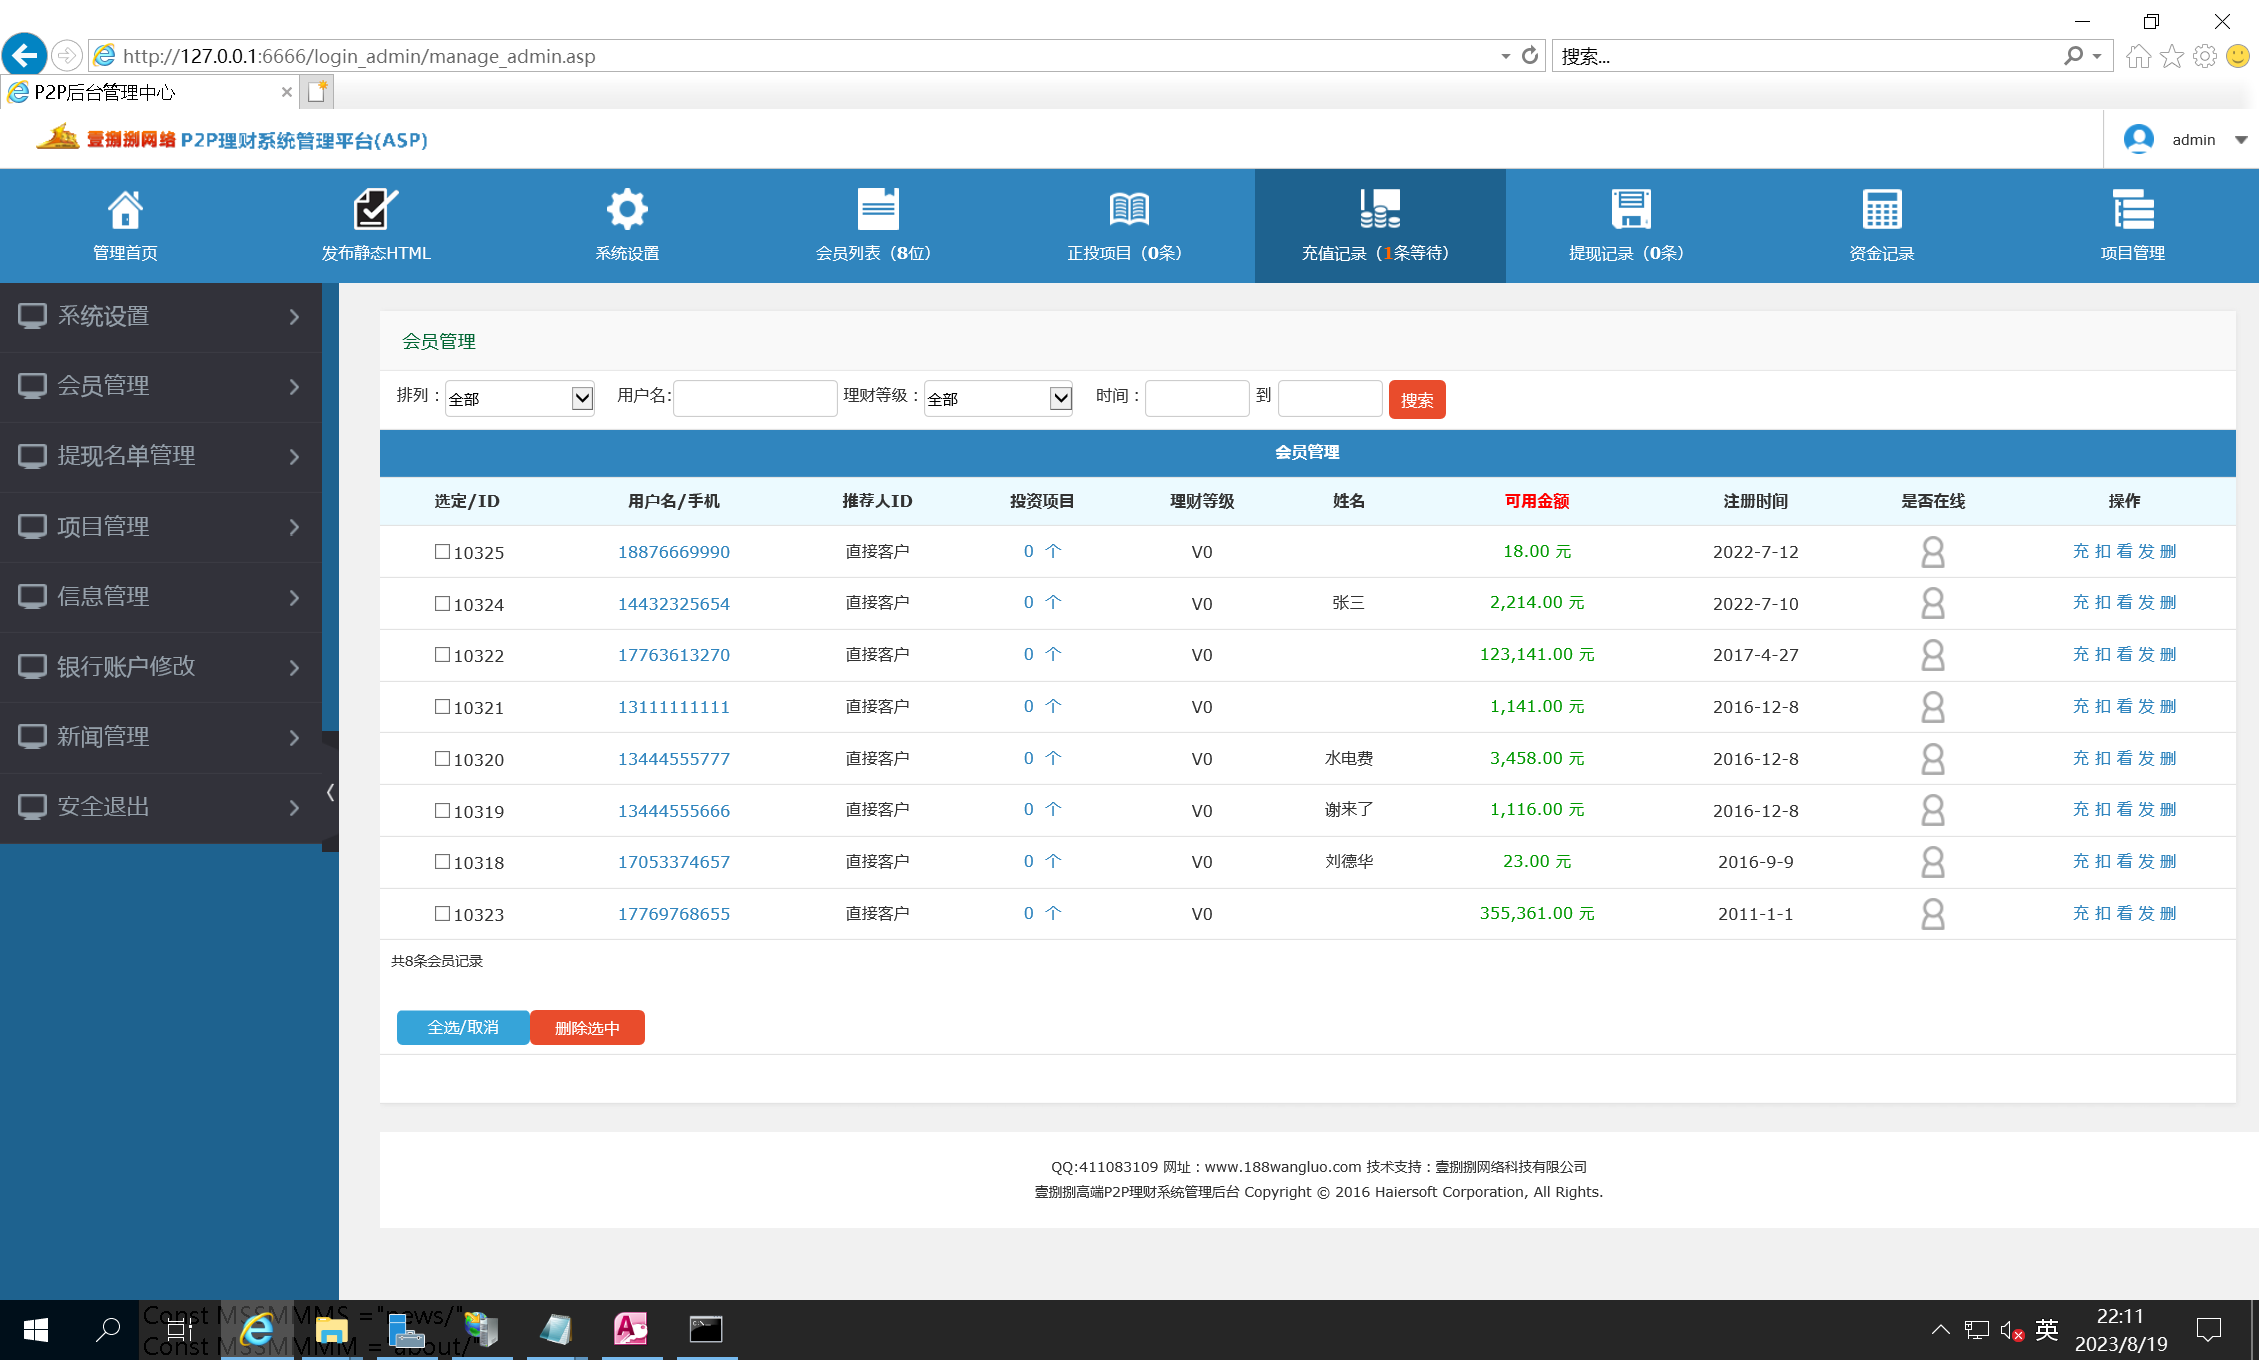This screenshot has height=1360, width=2259.
Task: Open the Windows Start menu
Action: click(x=35, y=1330)
